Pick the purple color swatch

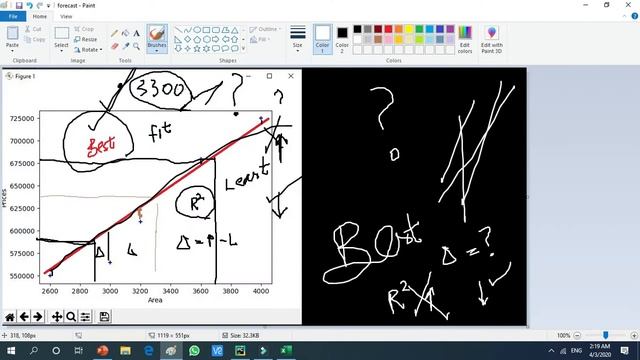450,29
